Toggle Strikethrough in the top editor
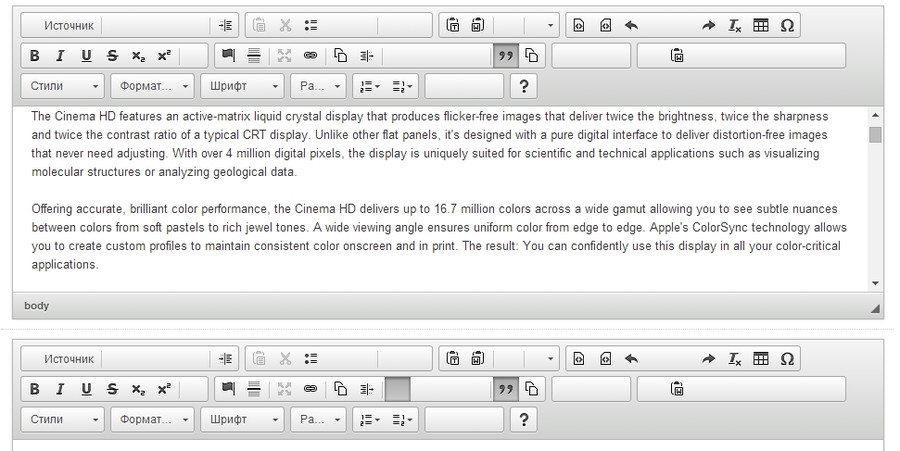900x451 pixels. (x=112, y=55)
